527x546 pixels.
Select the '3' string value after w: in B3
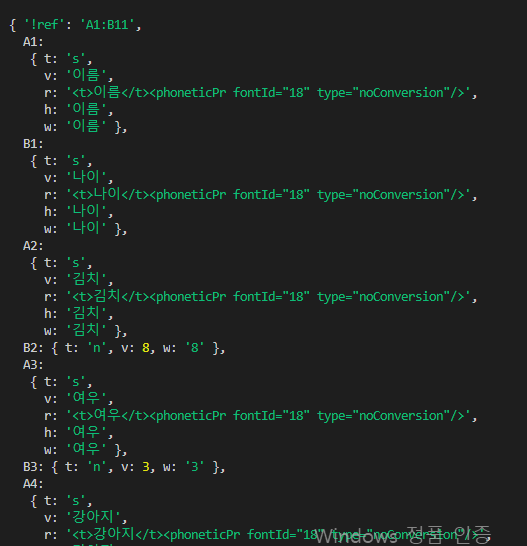click(x=195, y=466)
